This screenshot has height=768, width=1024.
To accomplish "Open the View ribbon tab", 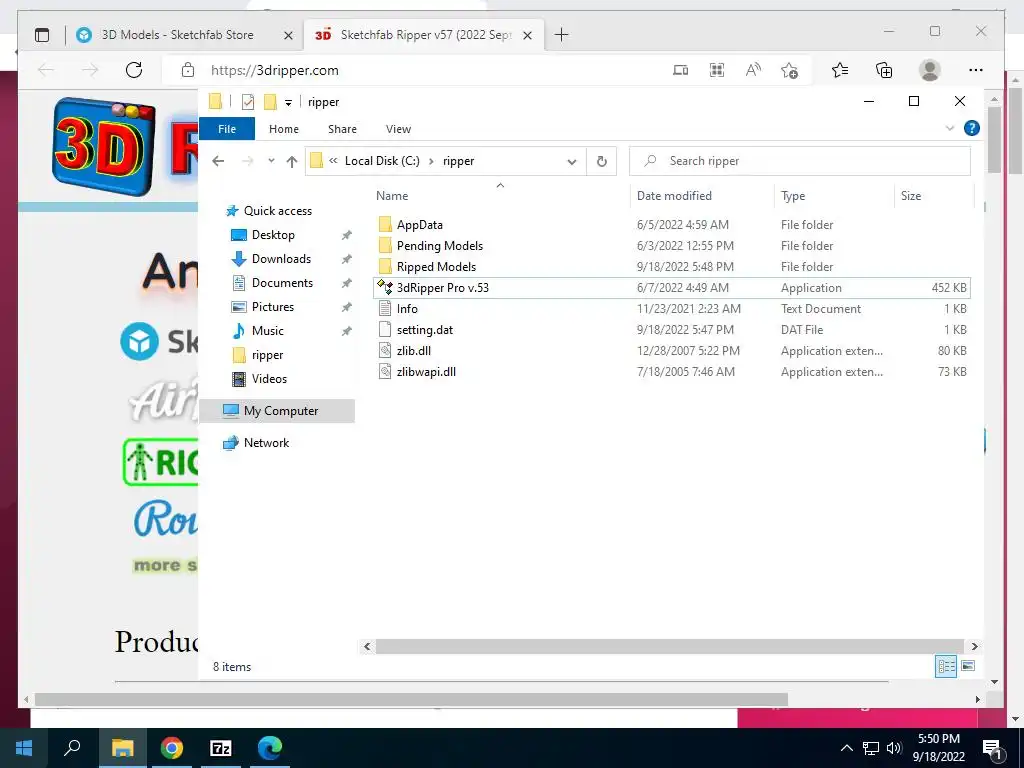I will 398,129.
